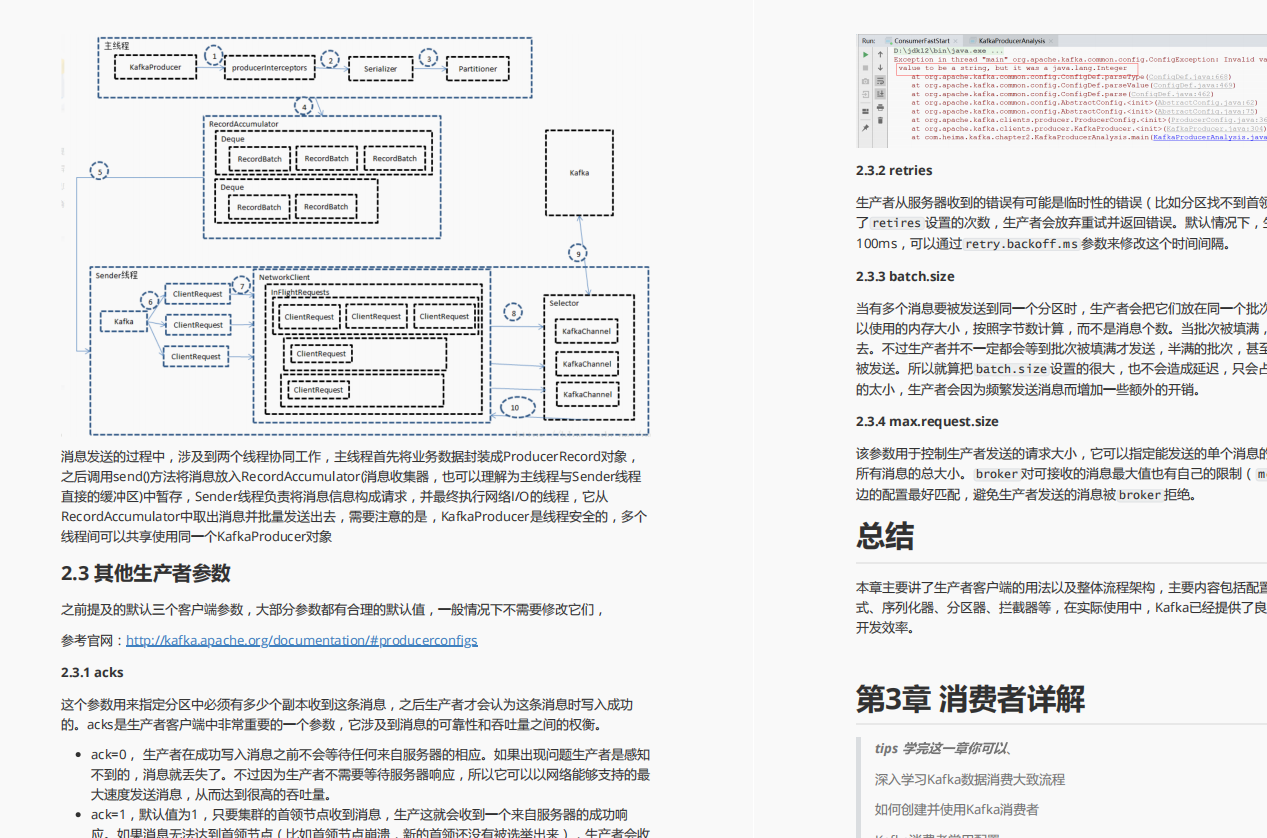Click the Up stack trace arrow icon

(x=880, y=54)
